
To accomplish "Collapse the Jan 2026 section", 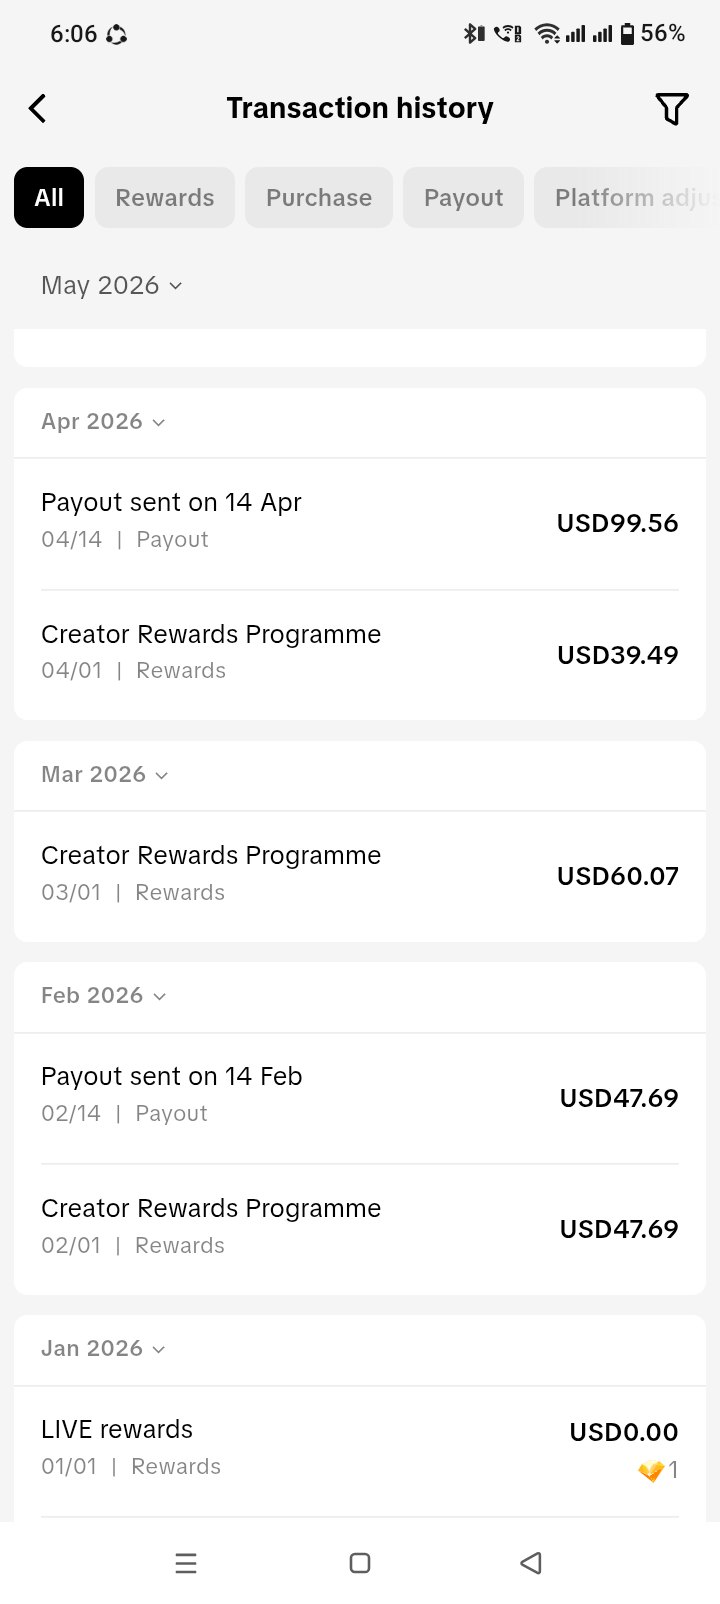I will [x=103, y=1349].
